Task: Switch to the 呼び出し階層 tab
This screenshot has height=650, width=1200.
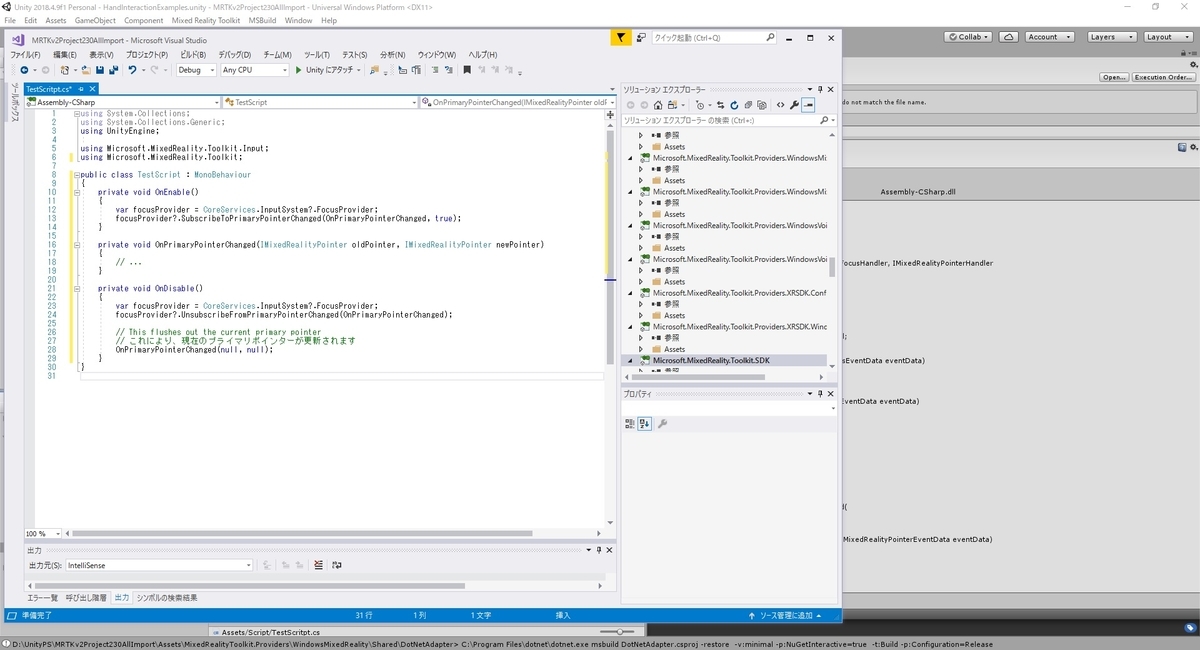Action: pos(86,597)
